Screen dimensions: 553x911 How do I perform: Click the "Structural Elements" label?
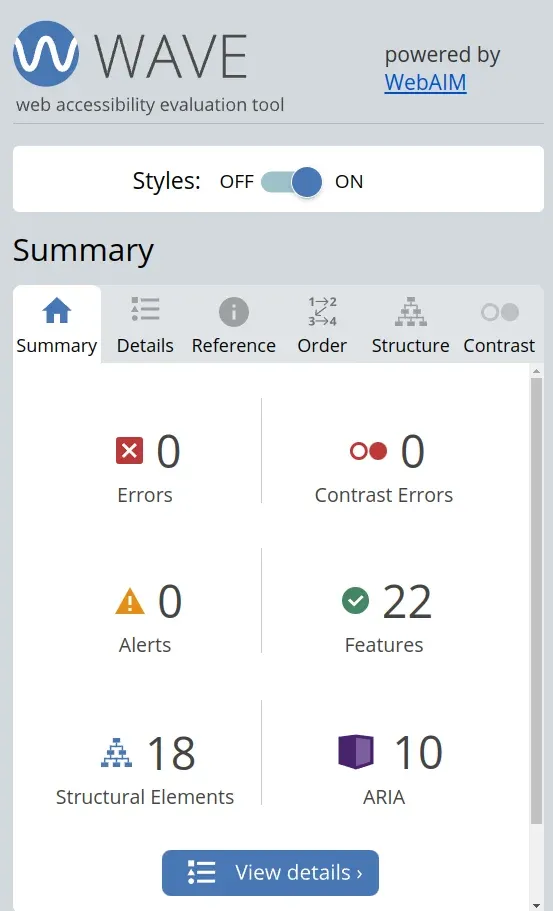(x=145, y=797)
